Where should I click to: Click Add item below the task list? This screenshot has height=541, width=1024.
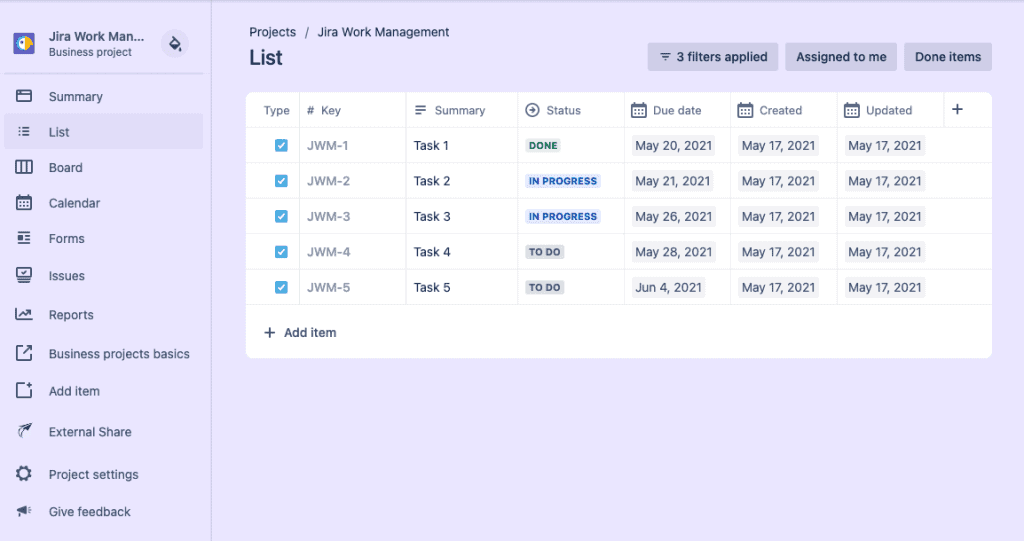click(x=300, y=332)
